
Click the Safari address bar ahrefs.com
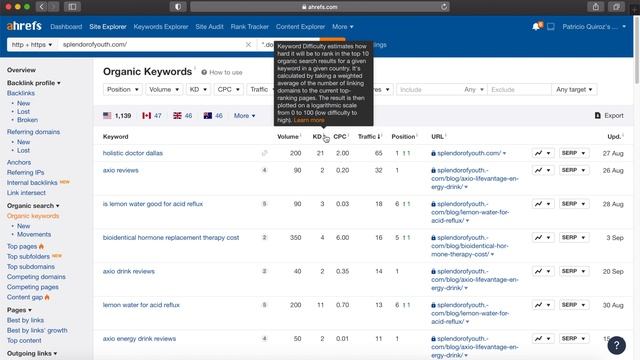tap(320, 7)
